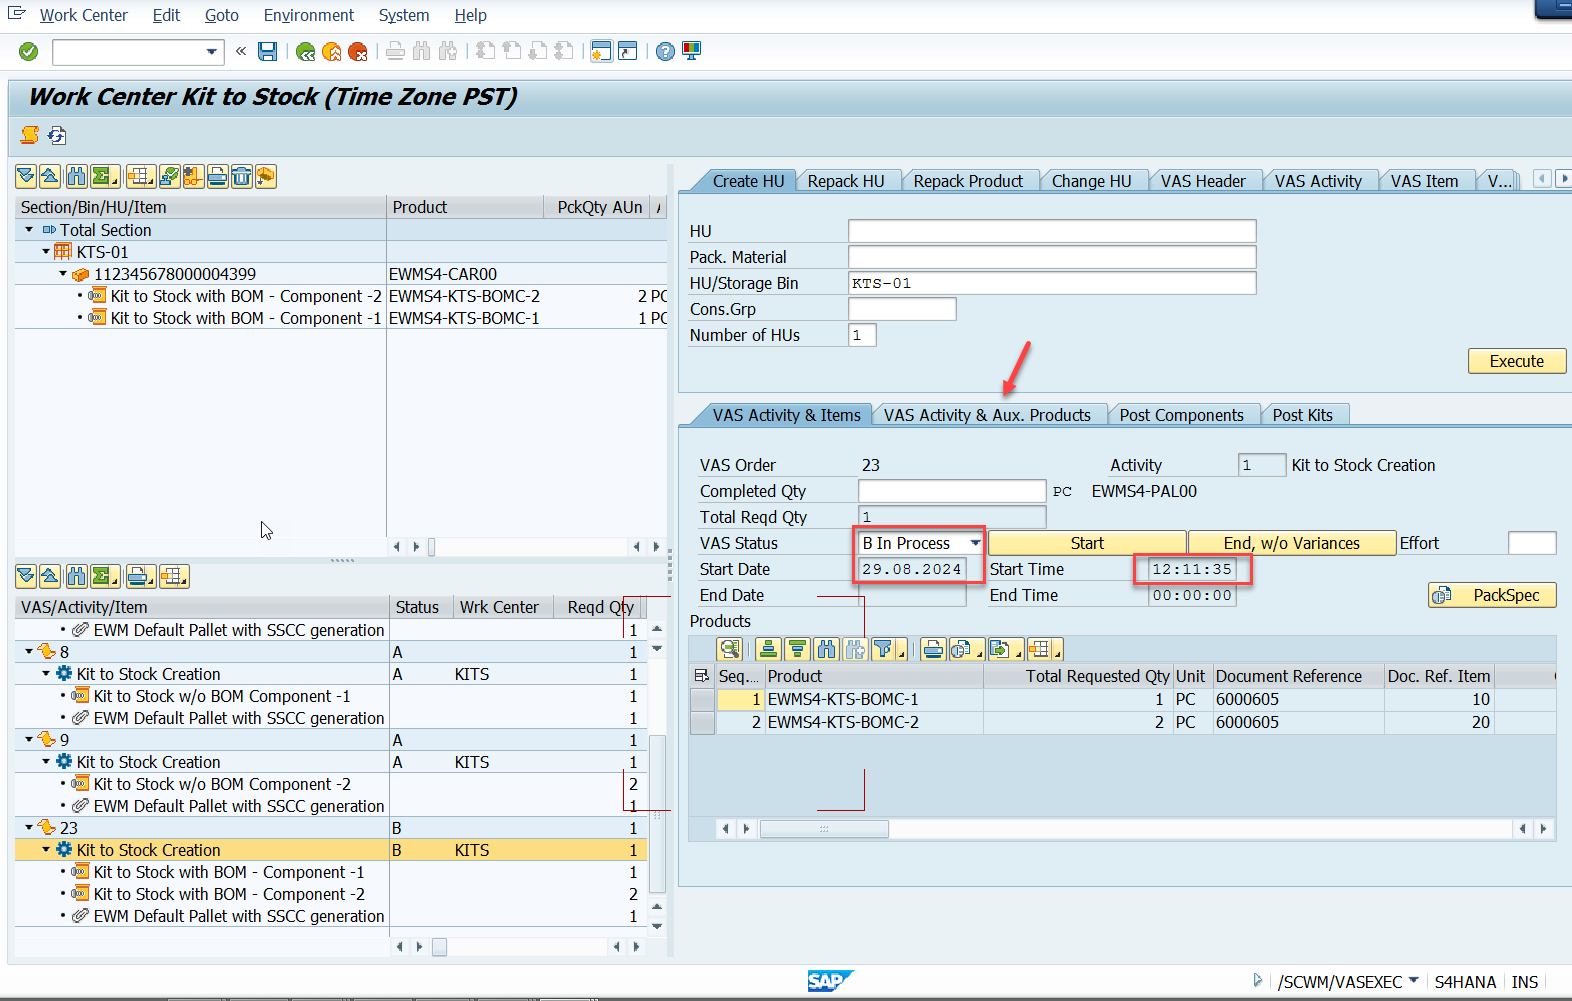Click Collapse All in the upper tree toolbar
This screenshot has height=1001, width=1572.
point(50,177)
